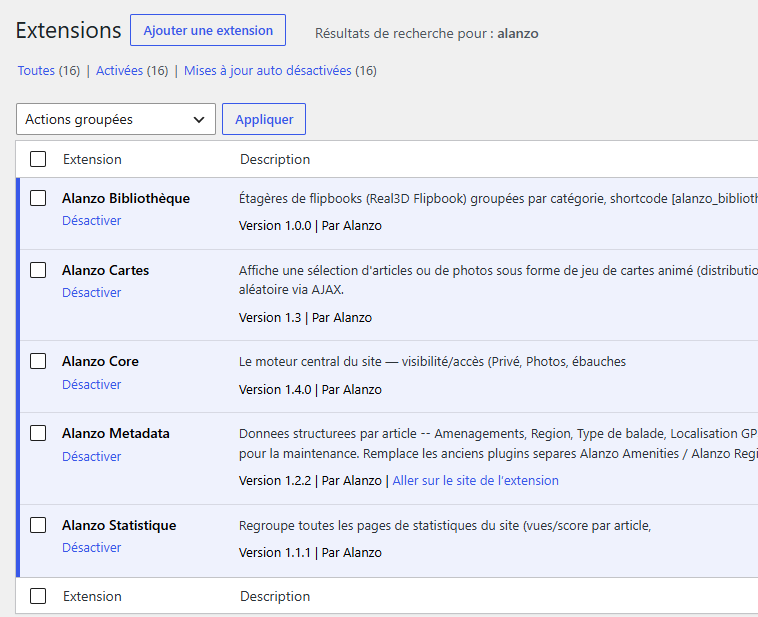Click the bottom Extension column footer
The width and height of the screenshot is (758, 617).
(x=92, y=596)
